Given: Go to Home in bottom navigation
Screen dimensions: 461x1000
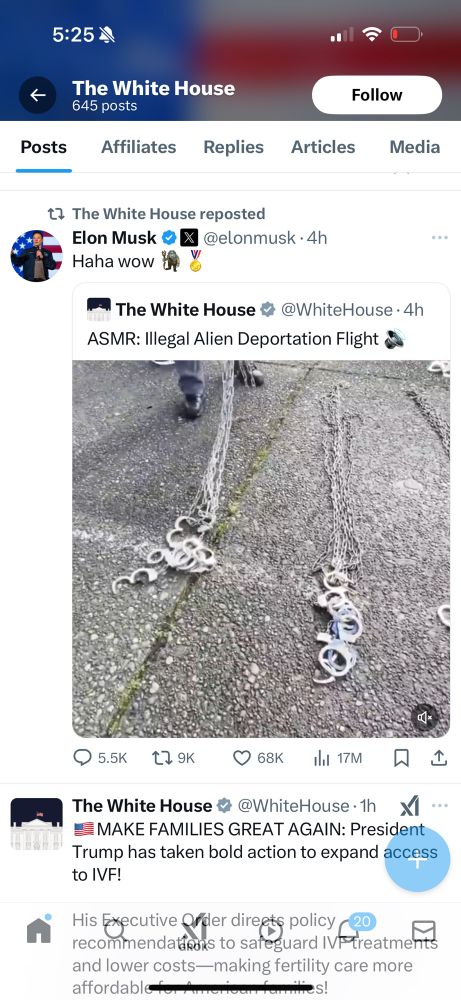Looking at the screenshot, I should (x=39, y=929).
